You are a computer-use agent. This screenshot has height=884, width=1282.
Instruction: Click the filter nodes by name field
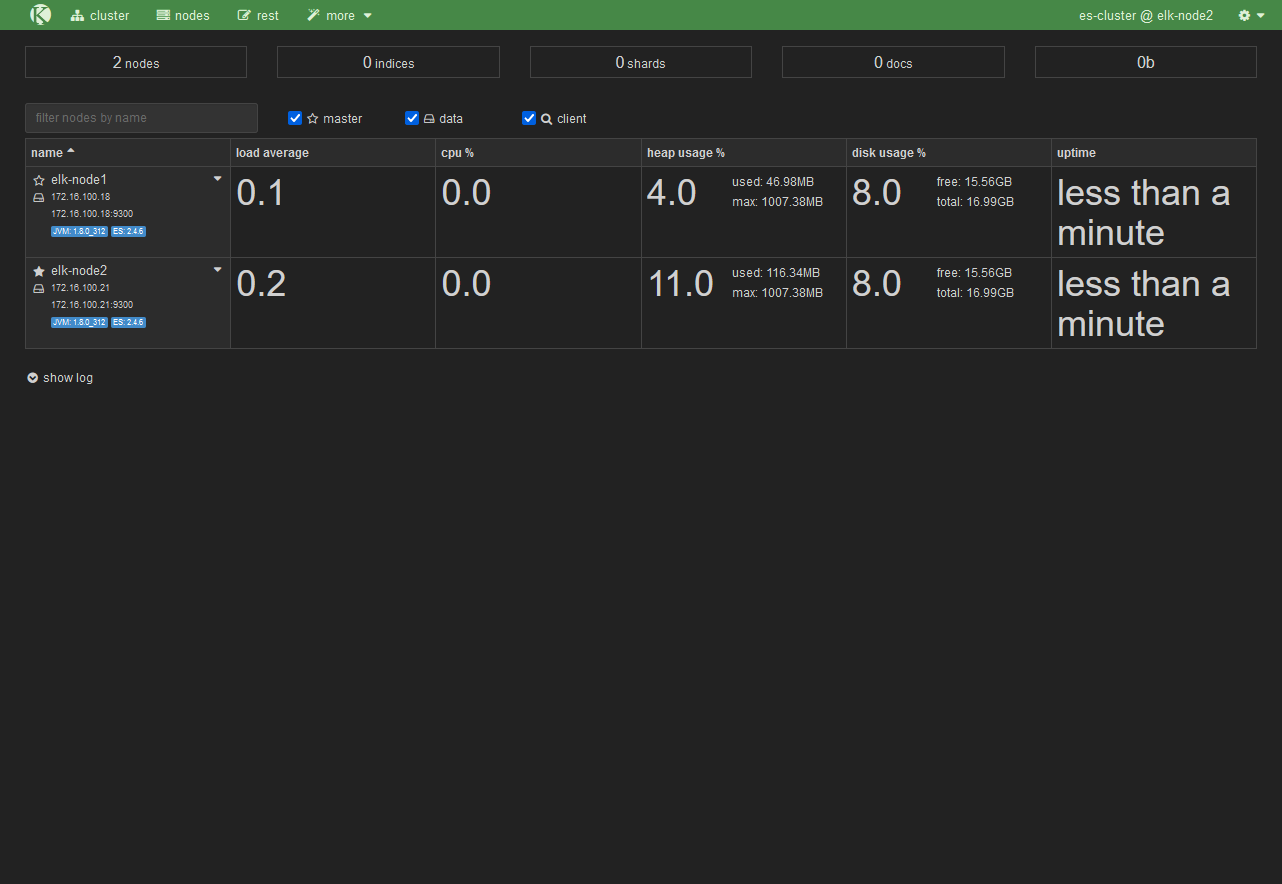(x=141, y=118)
